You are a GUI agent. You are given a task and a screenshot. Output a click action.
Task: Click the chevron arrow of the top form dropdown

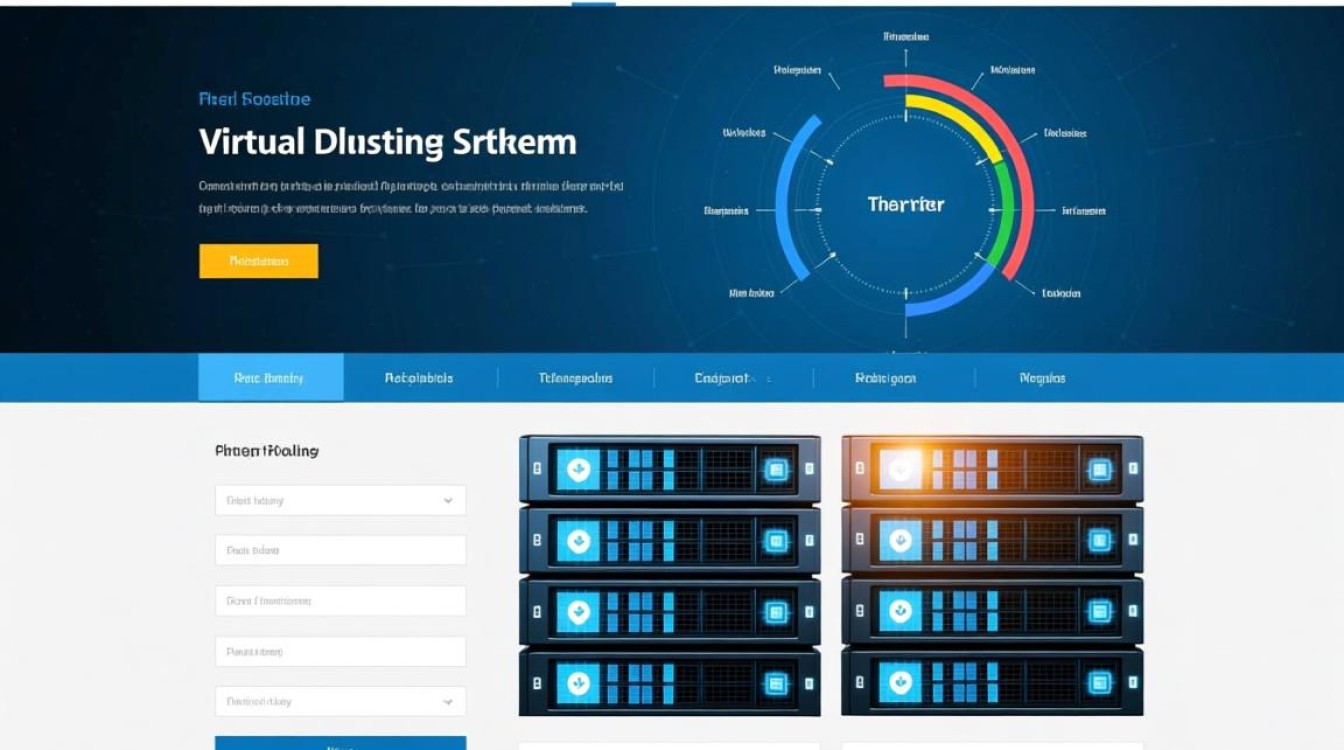tap(448, 500)
